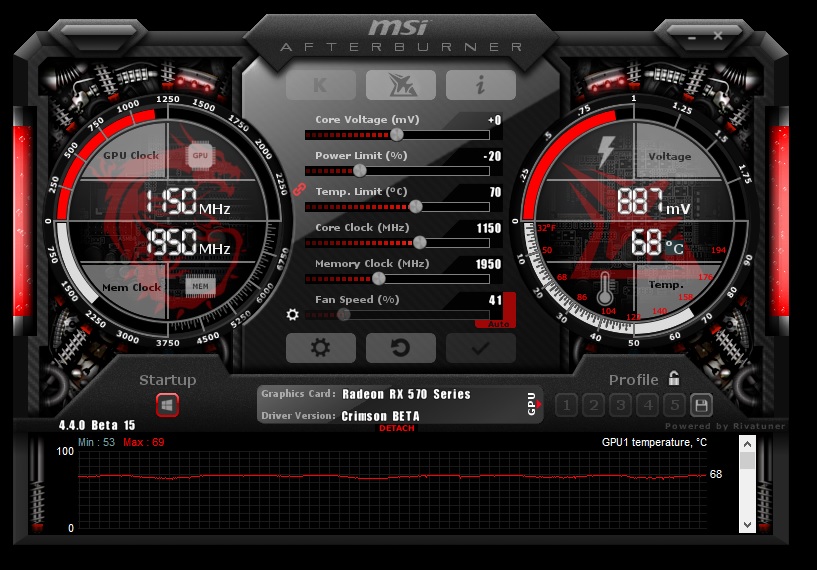Click the Fan Speed 41 value field
The width and height of the screenshot is (819, 570).
coord(495,300)
